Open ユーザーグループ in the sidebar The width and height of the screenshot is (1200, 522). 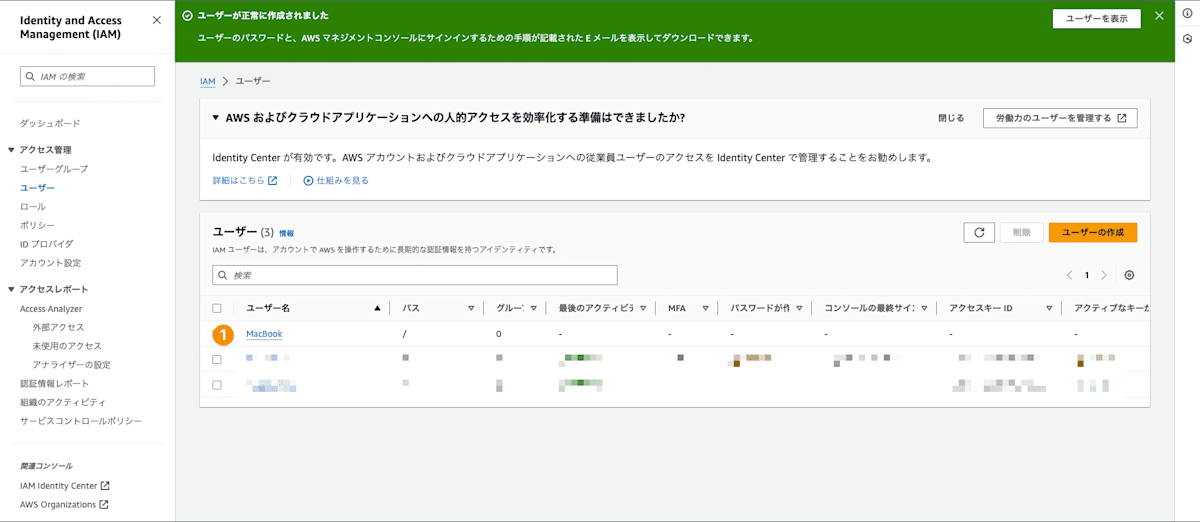pyautogui.click(x=54, y=169)
